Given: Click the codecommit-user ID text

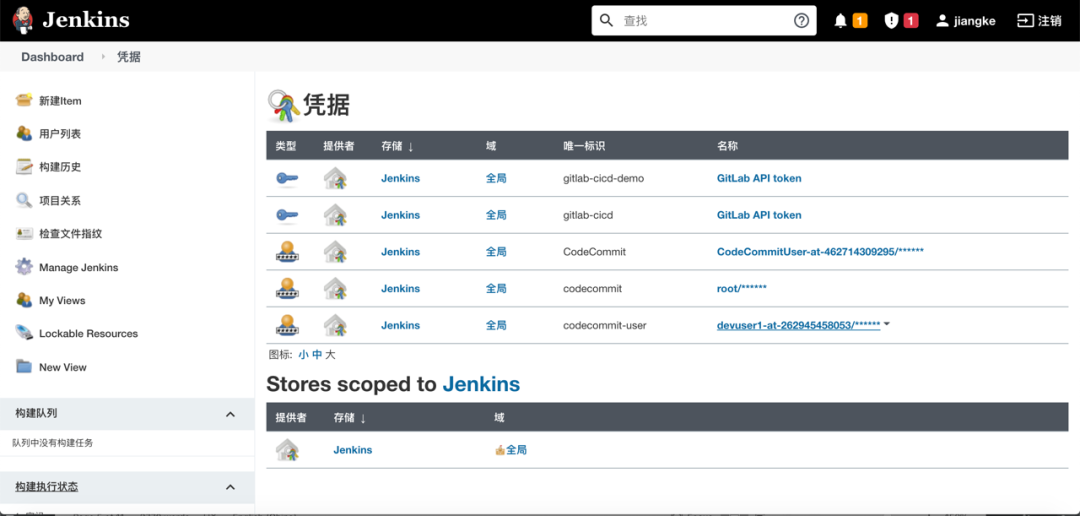Looking at the screenshot, I should tap(605, 325).
